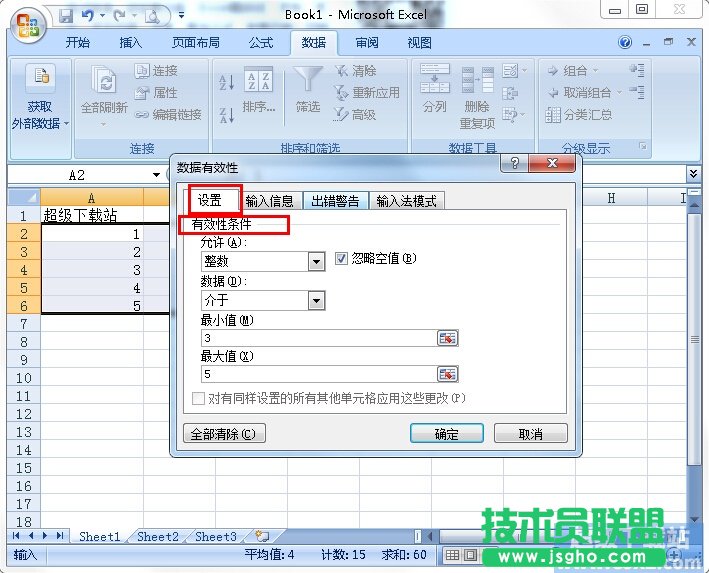Switch to the Input Message (输入信息) tab
Image resolution: width=709 pixels, height=573 pixels.
270,200
